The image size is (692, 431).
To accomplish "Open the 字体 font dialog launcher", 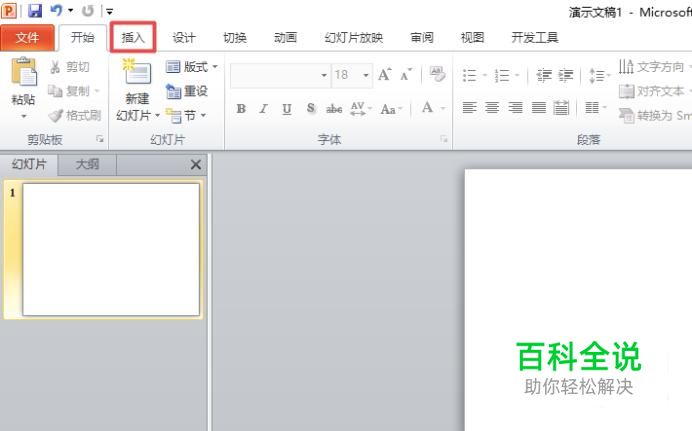I will click(x=444, y=139).
